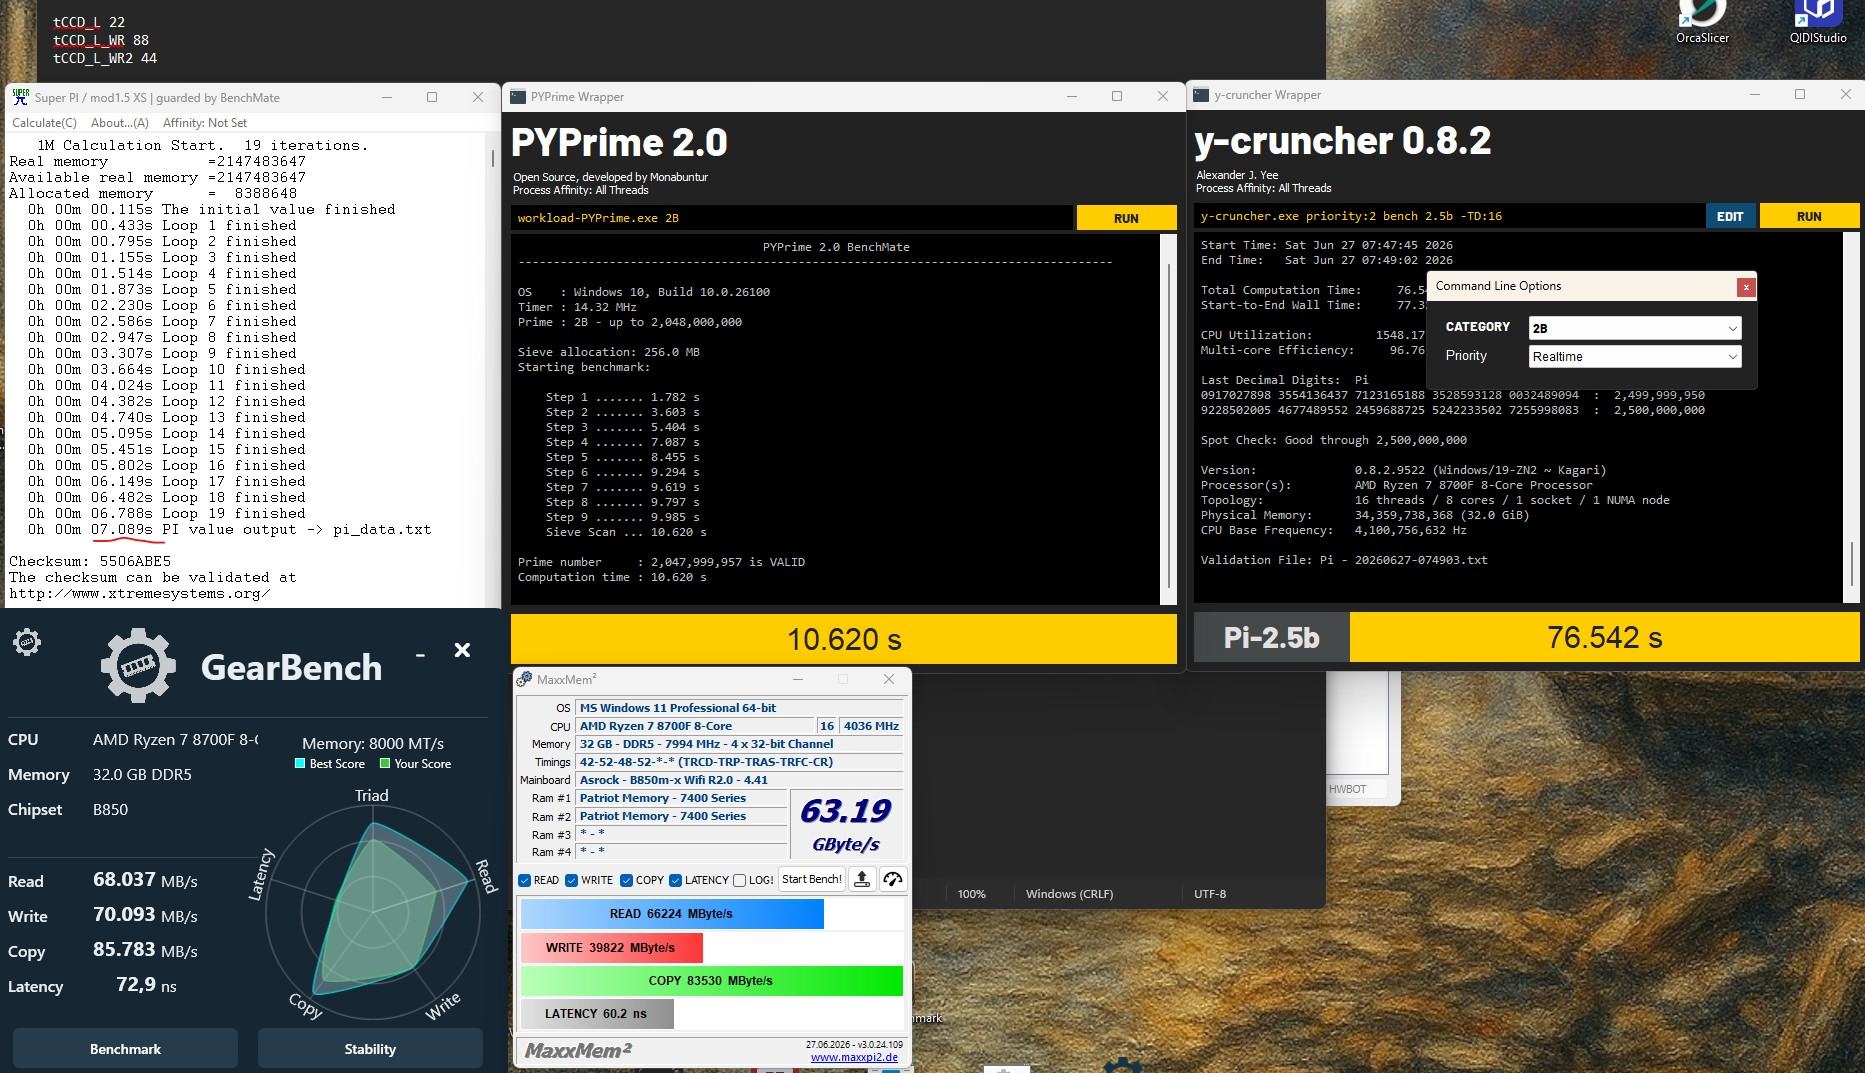This screenshot has height=1073, width=1865.
Task: Click RUN button in PYPrime Wrapper
Action: click(1126, 218)
